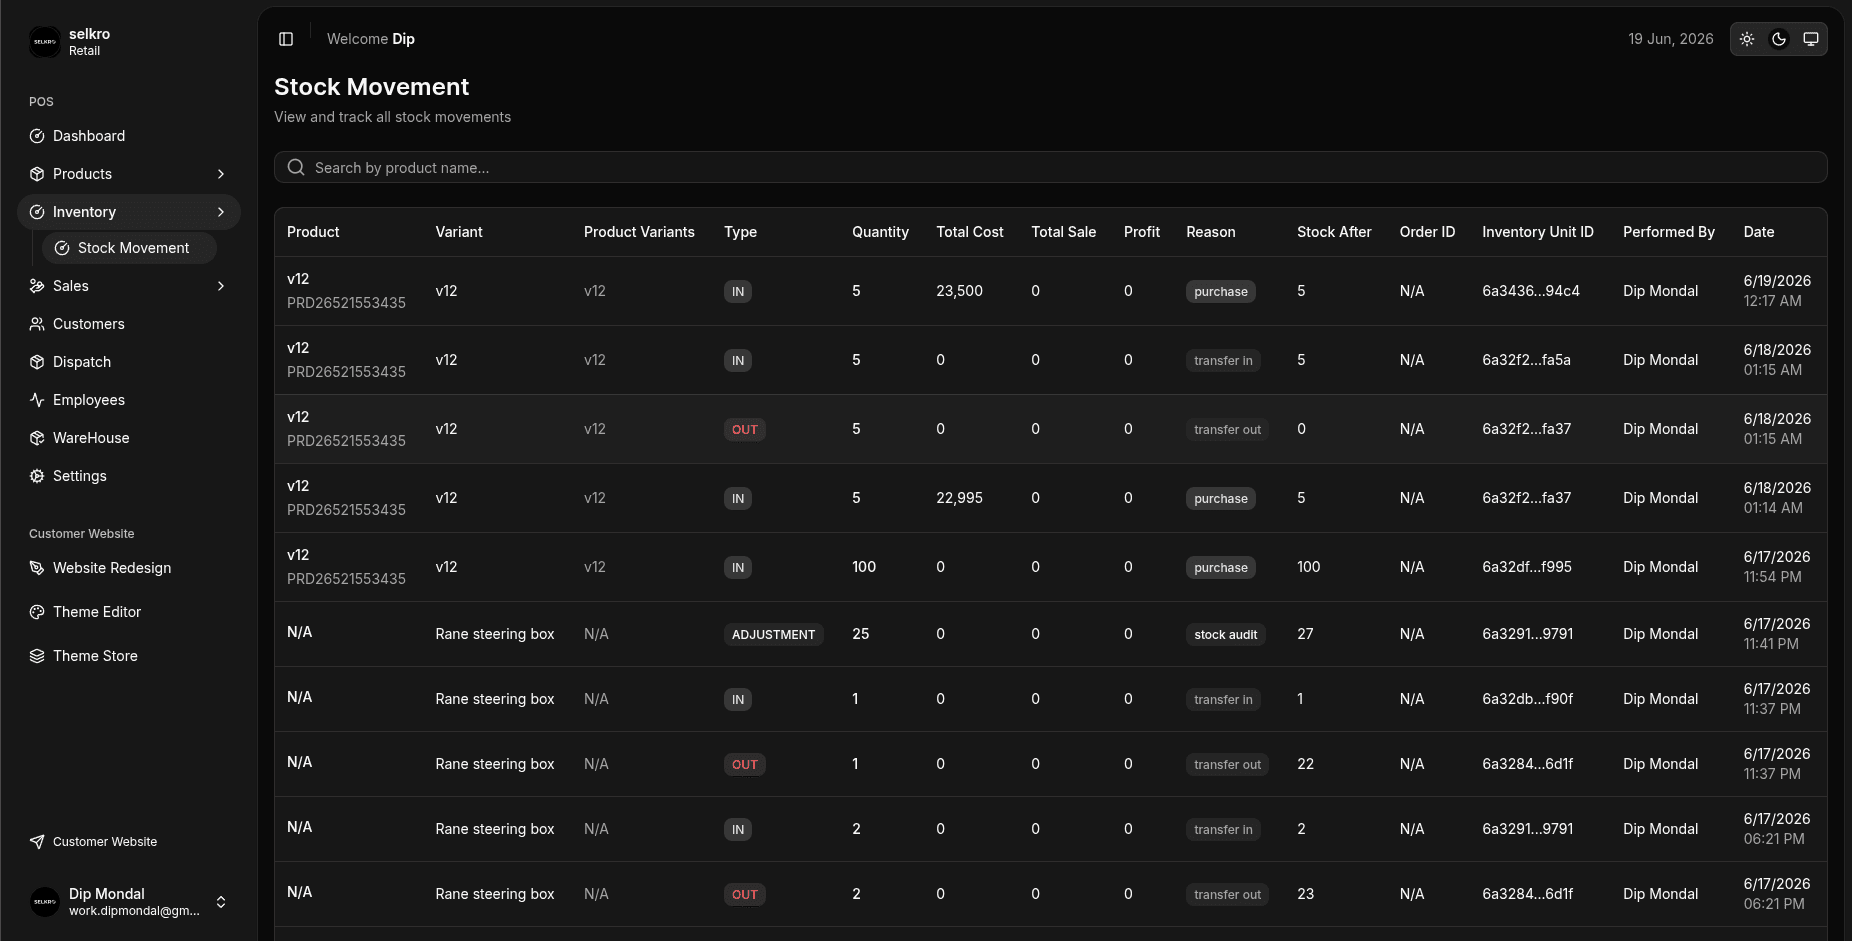Screen dimensions: 1852x941
Task: Switch to light theme sun icon
Action: (1747, 39)
